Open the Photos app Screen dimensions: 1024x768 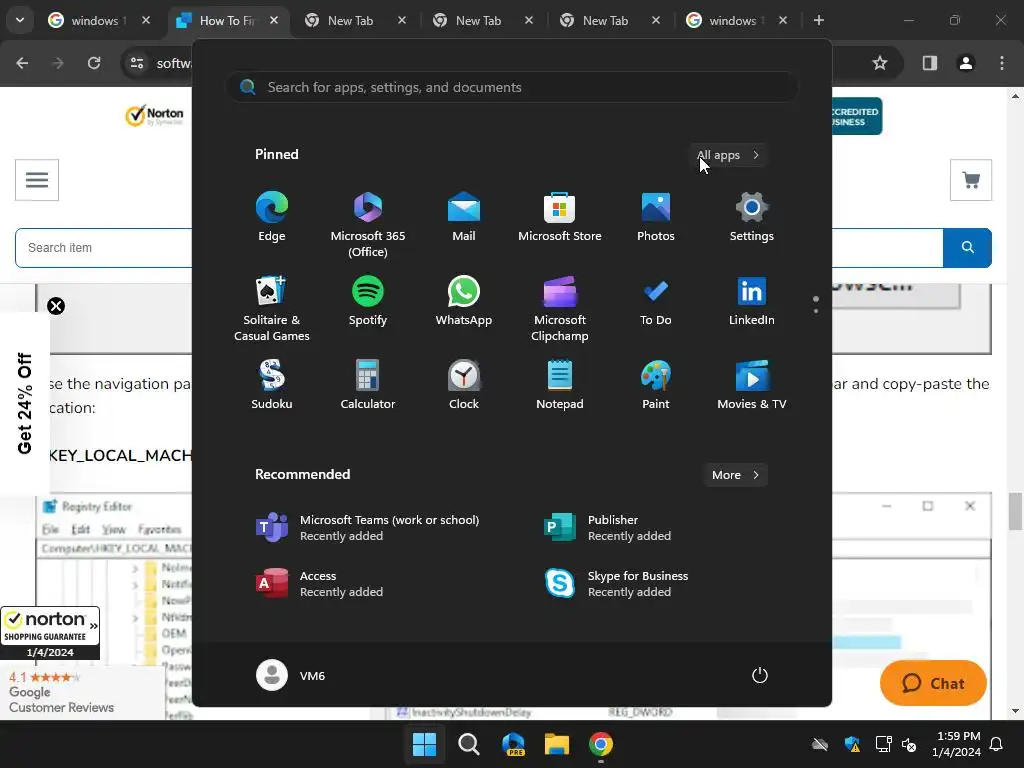pyautogui.click(x=656, y=217)
